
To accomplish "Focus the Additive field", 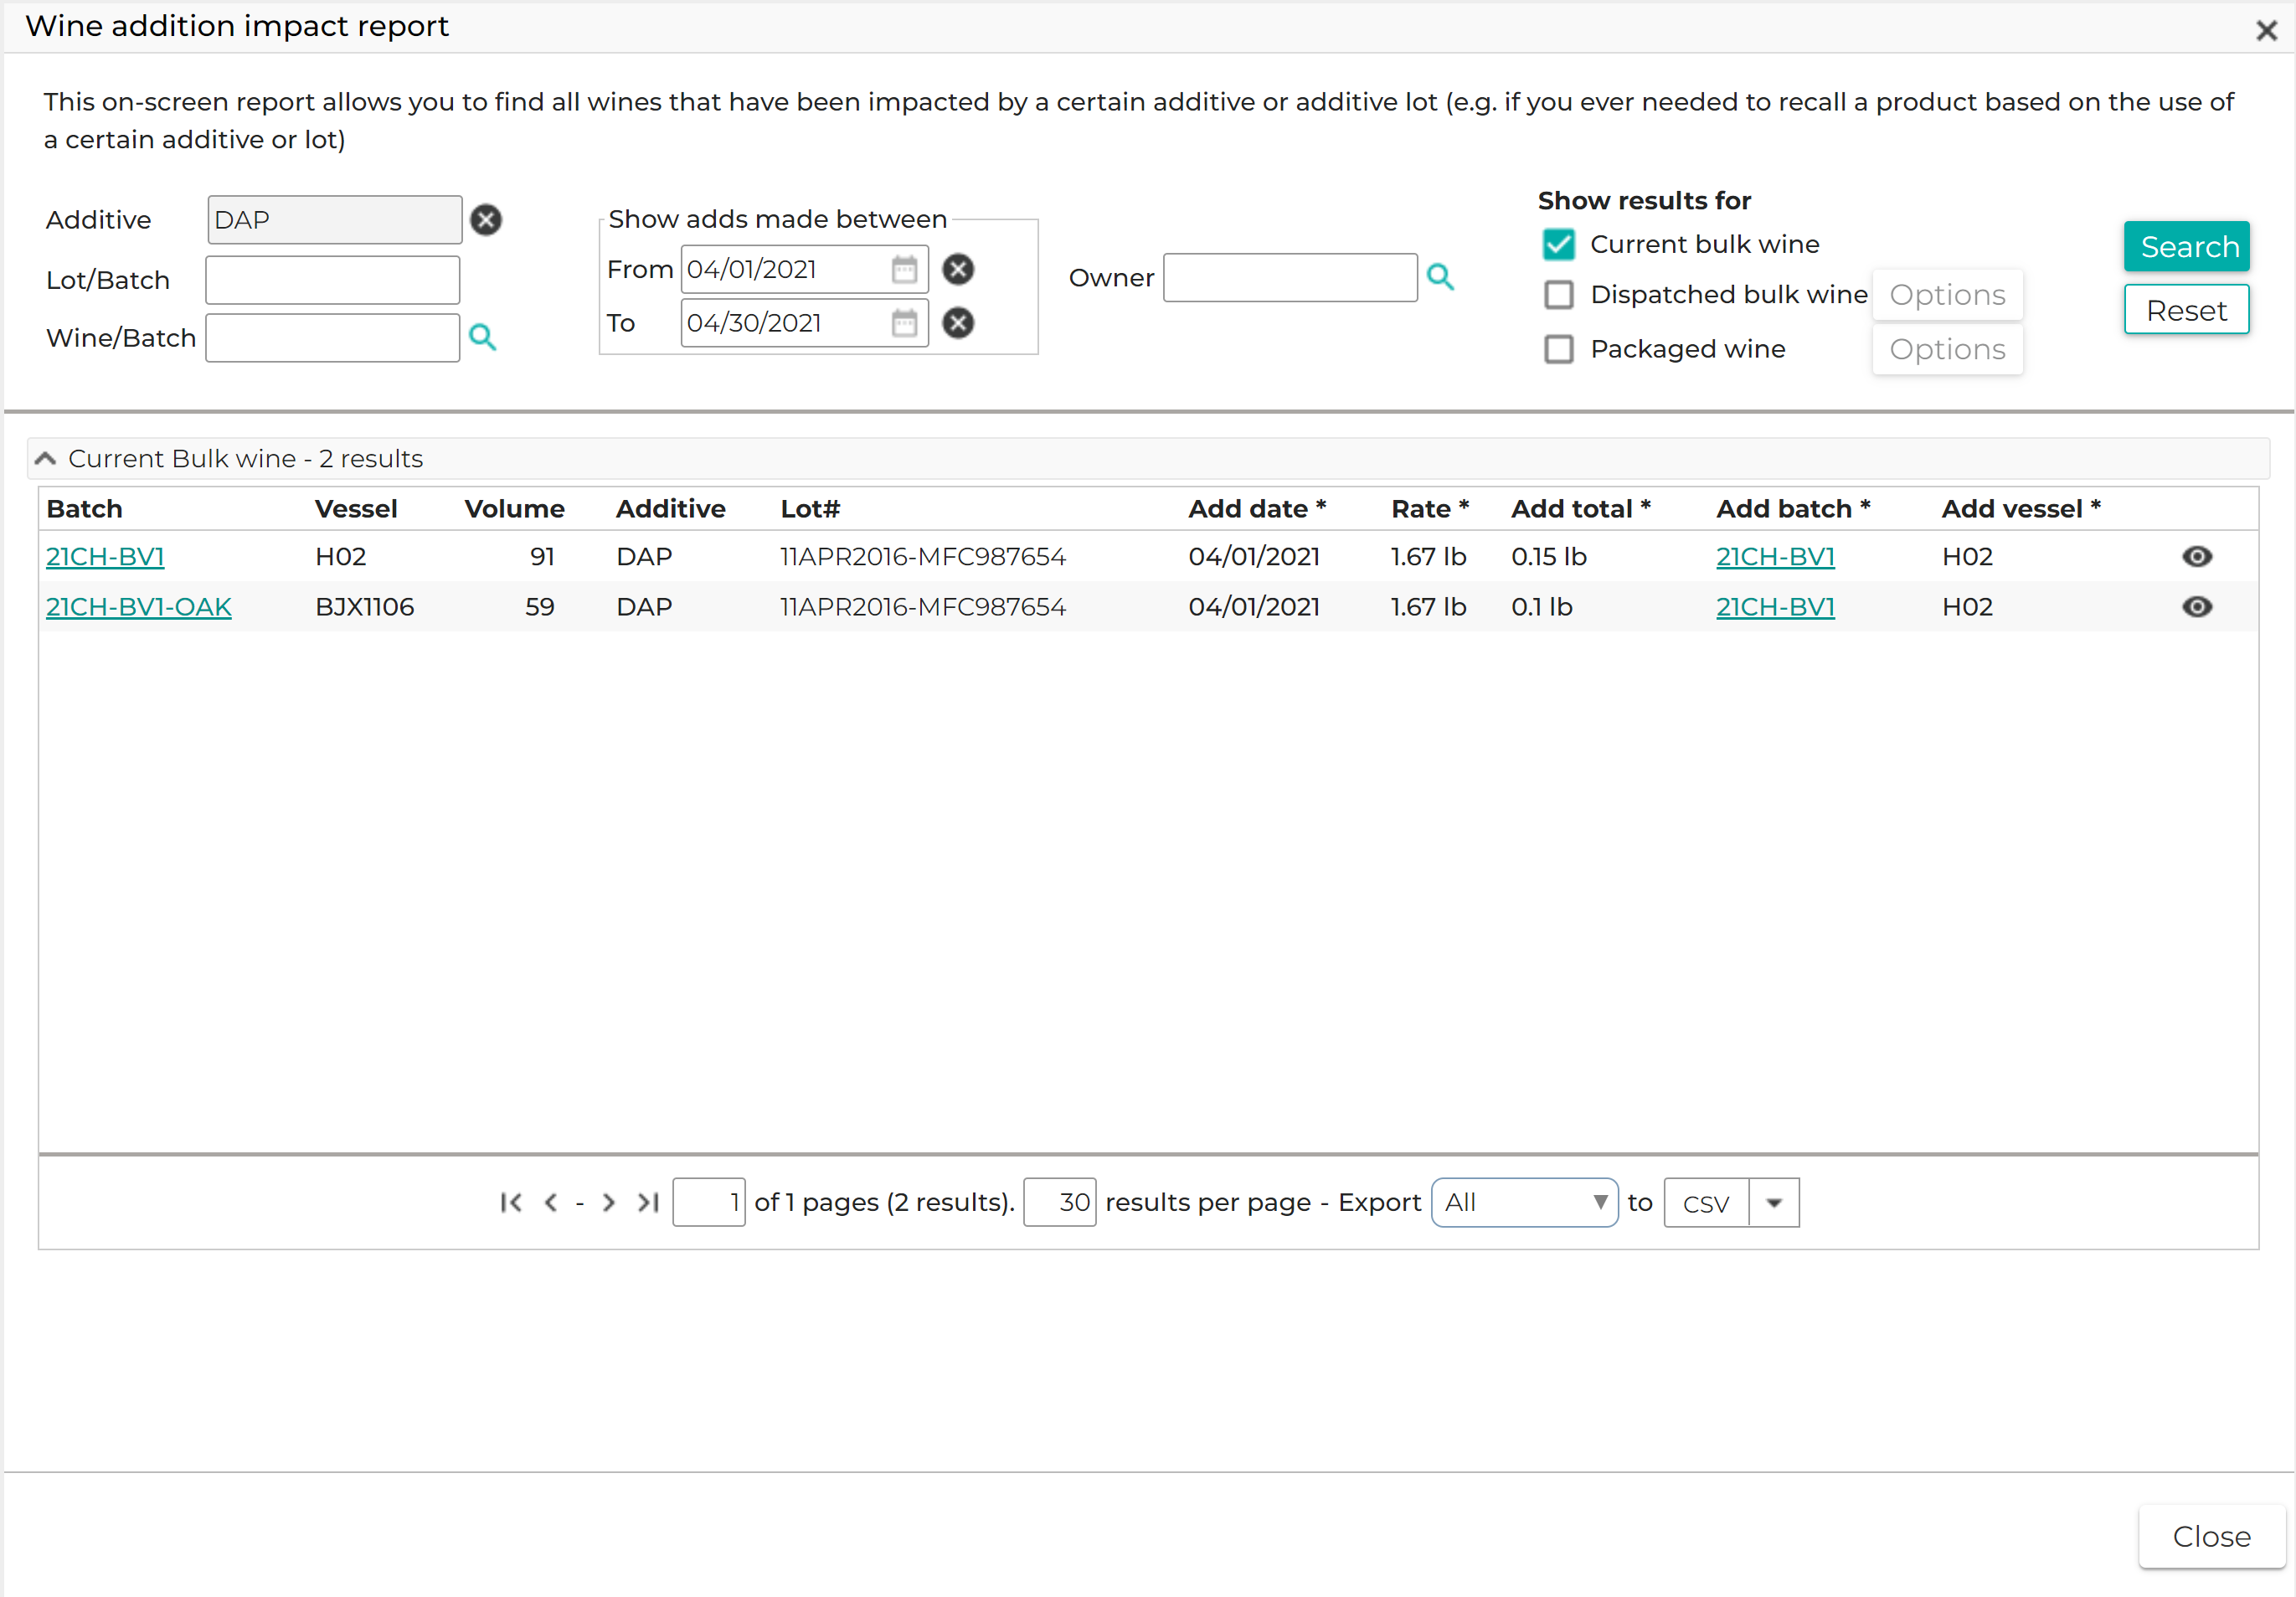I will (334, 220).
